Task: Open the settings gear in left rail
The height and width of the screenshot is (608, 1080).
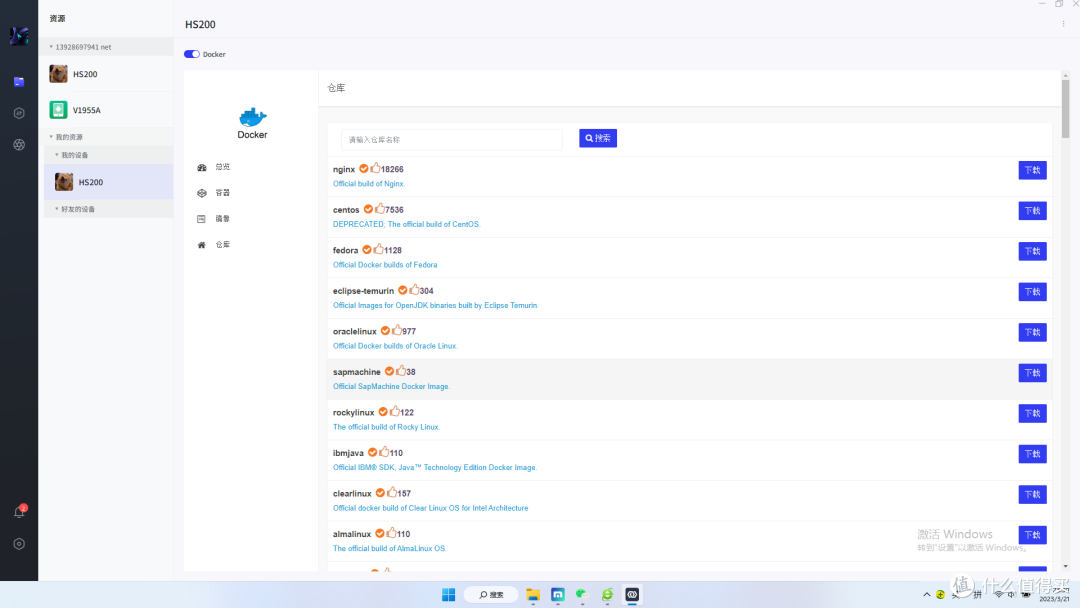Action: click(19, 544)
